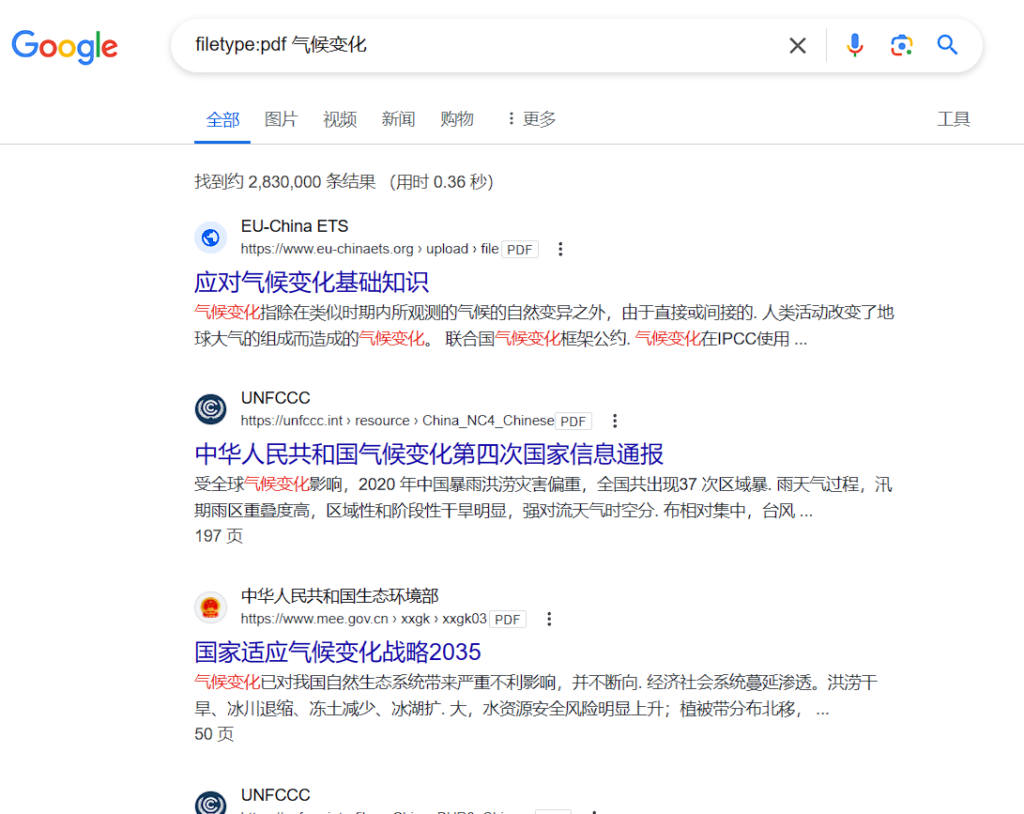Click the search input field
The height and width of the screenshot is (814, 1024).
pos(483,45)
